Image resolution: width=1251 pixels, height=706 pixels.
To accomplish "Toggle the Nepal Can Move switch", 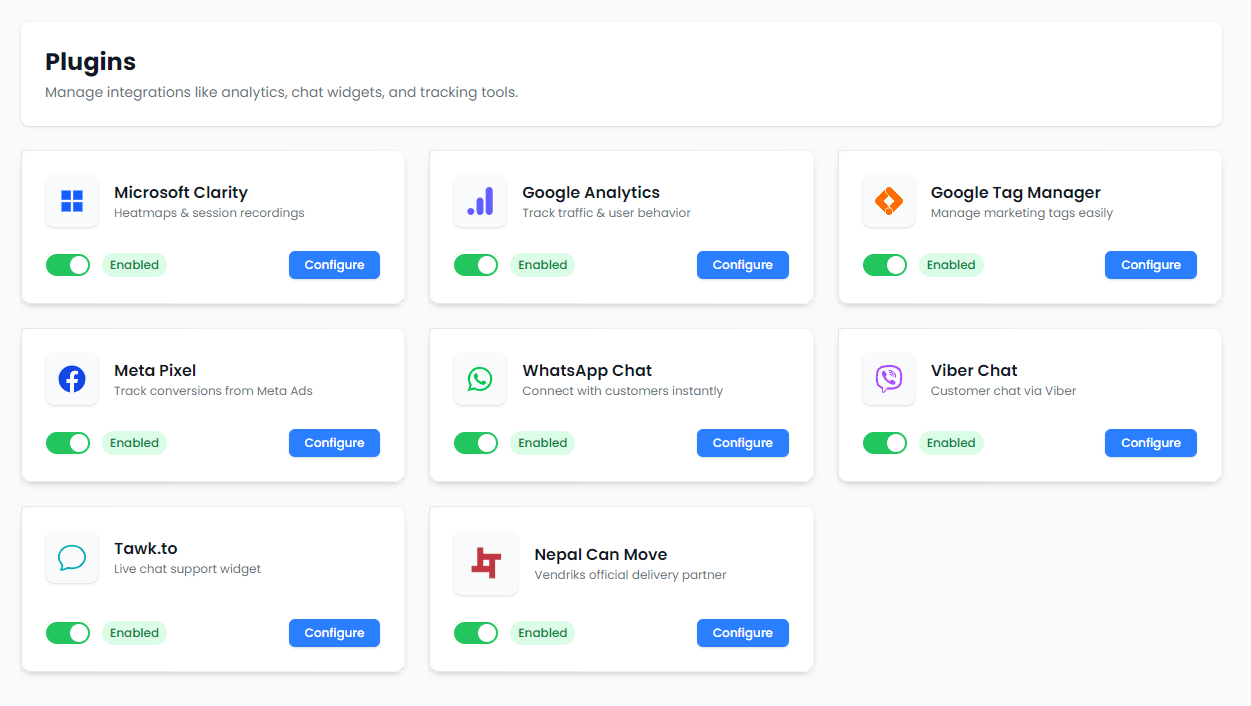I will click(476, 632).
